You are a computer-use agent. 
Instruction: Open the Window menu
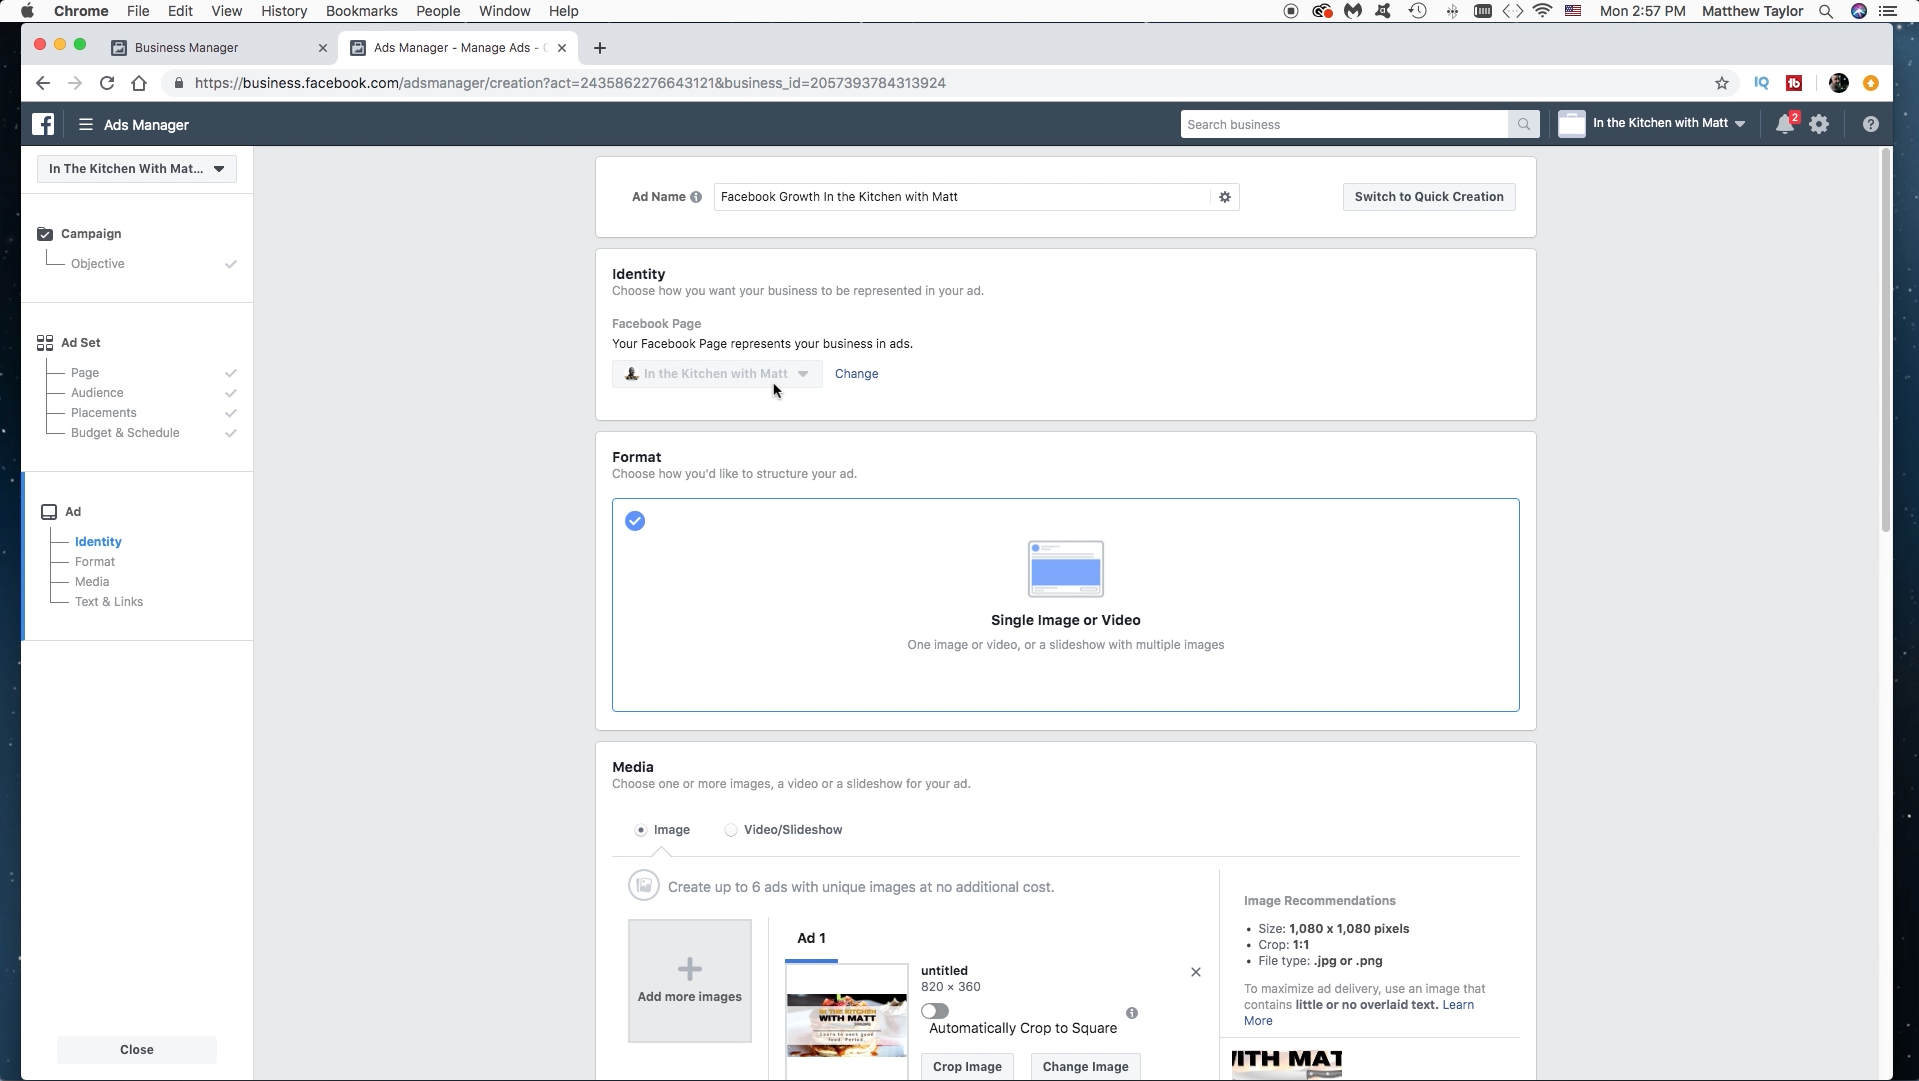[504, 11]
